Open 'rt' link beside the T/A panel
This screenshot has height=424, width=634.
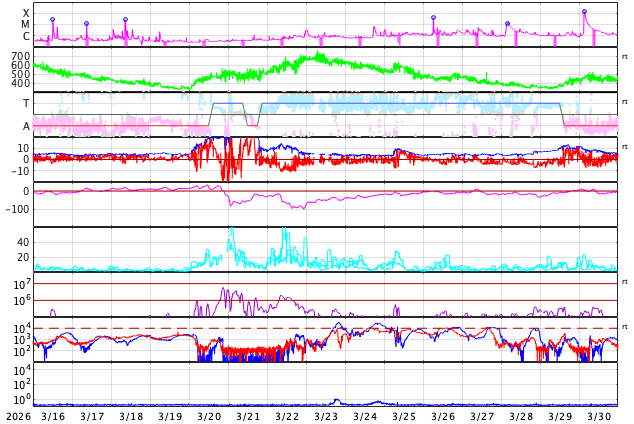[x=624, y=101]
